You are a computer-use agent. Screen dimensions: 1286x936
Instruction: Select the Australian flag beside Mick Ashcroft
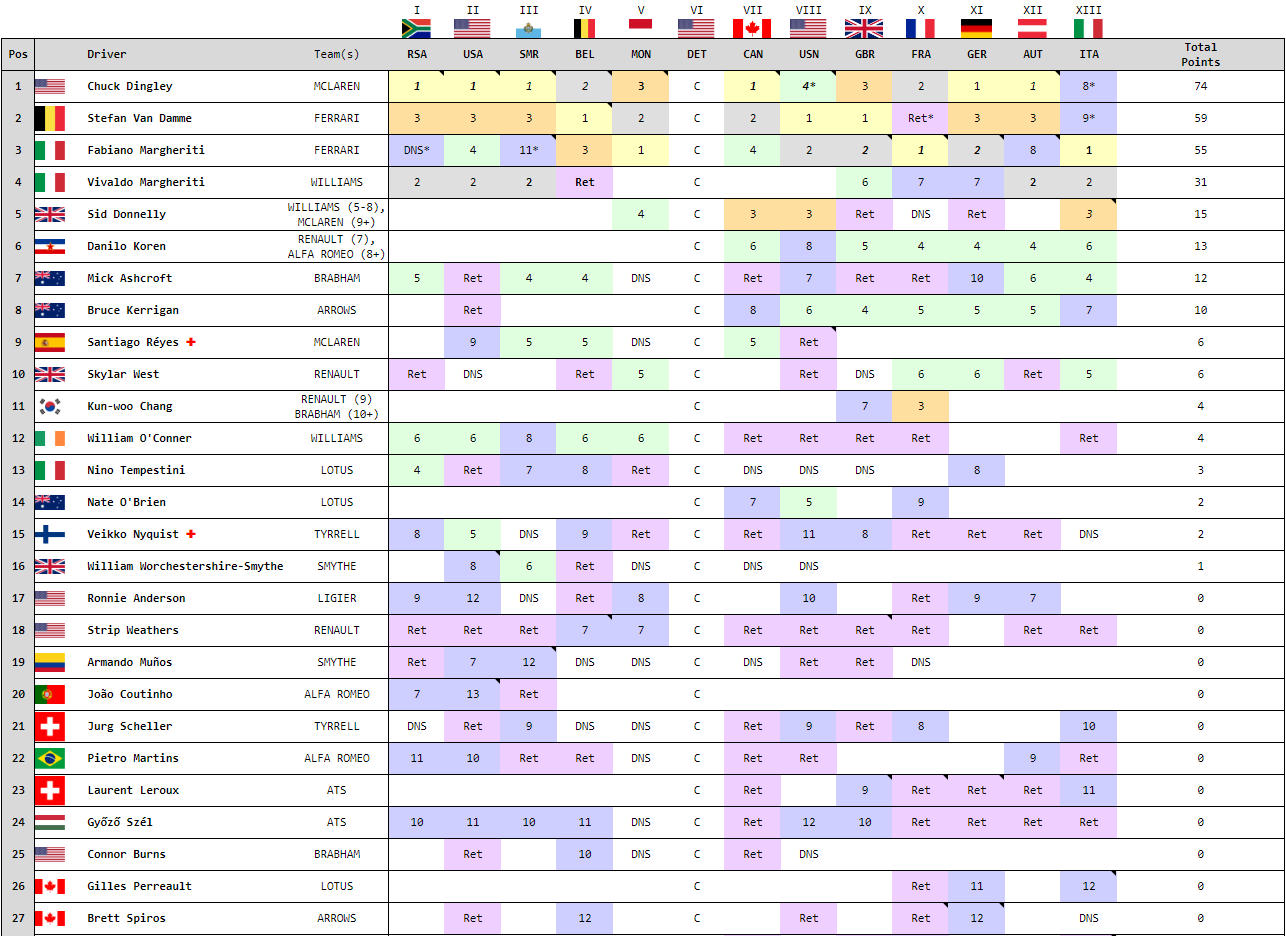point(50,278)
